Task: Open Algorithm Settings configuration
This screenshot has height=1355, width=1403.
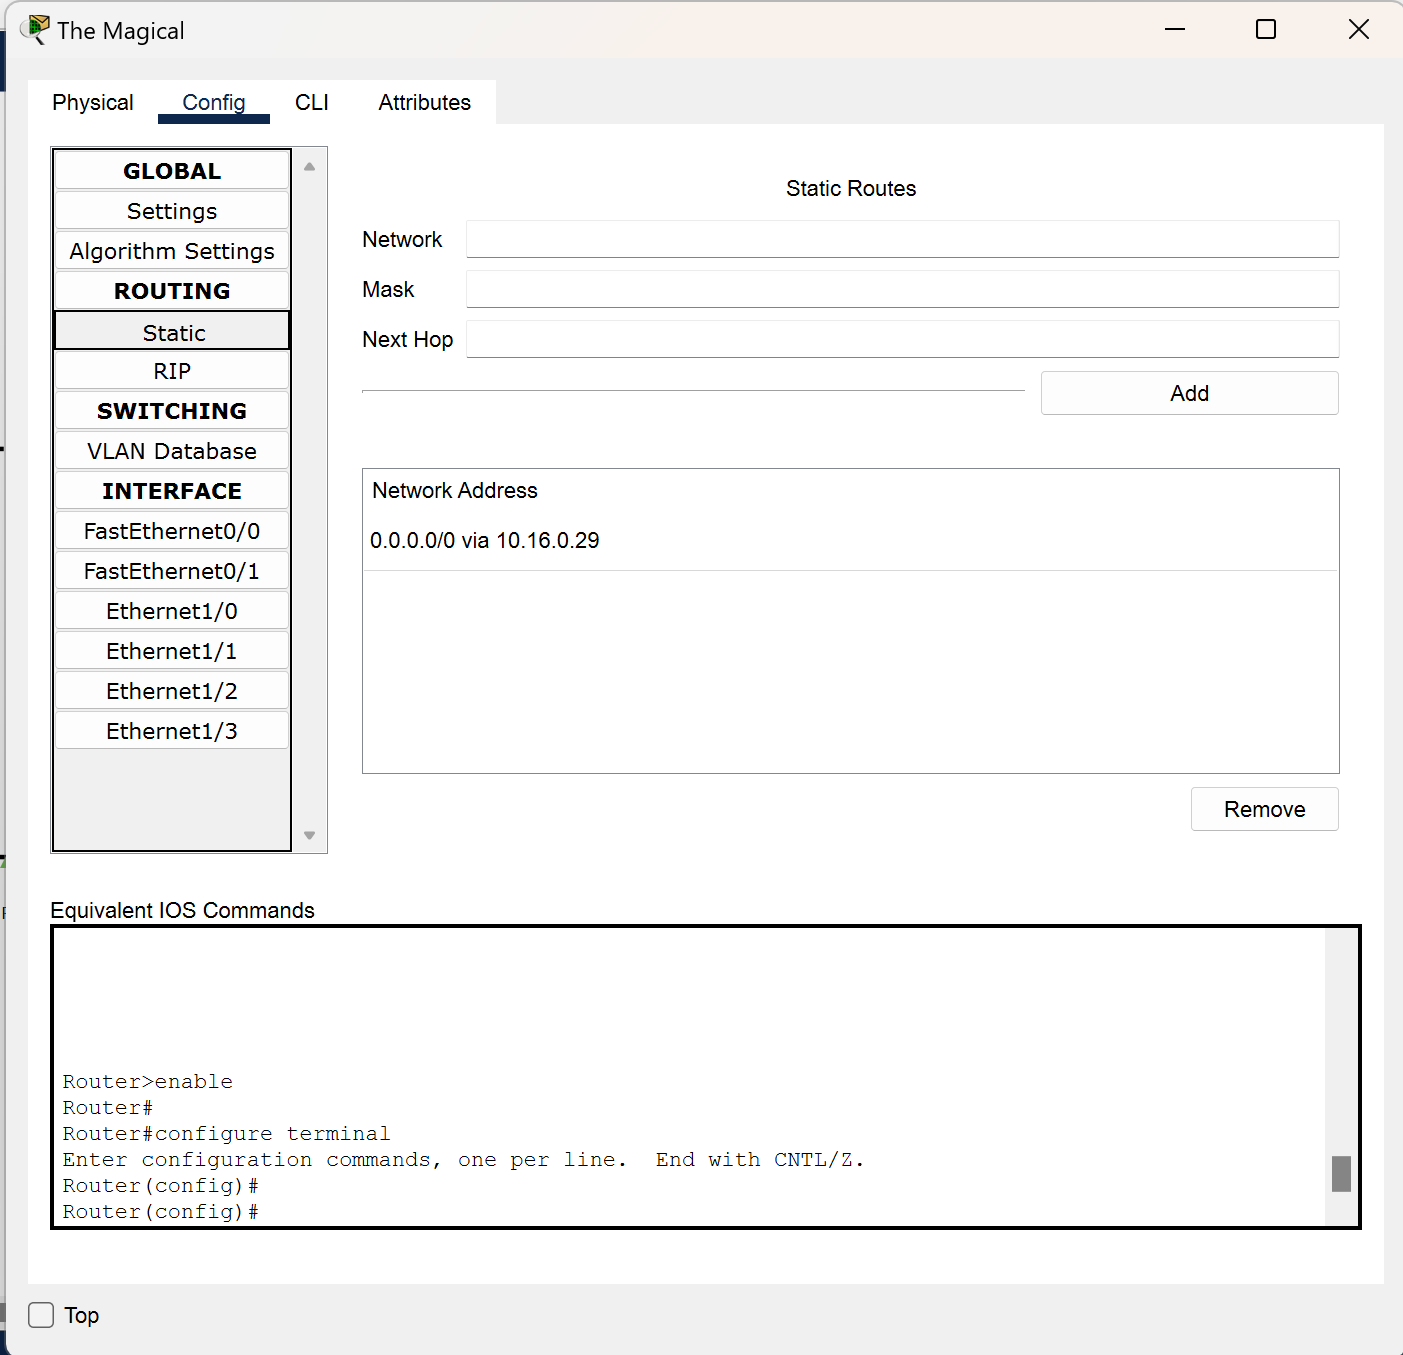Action: [171, 250]
